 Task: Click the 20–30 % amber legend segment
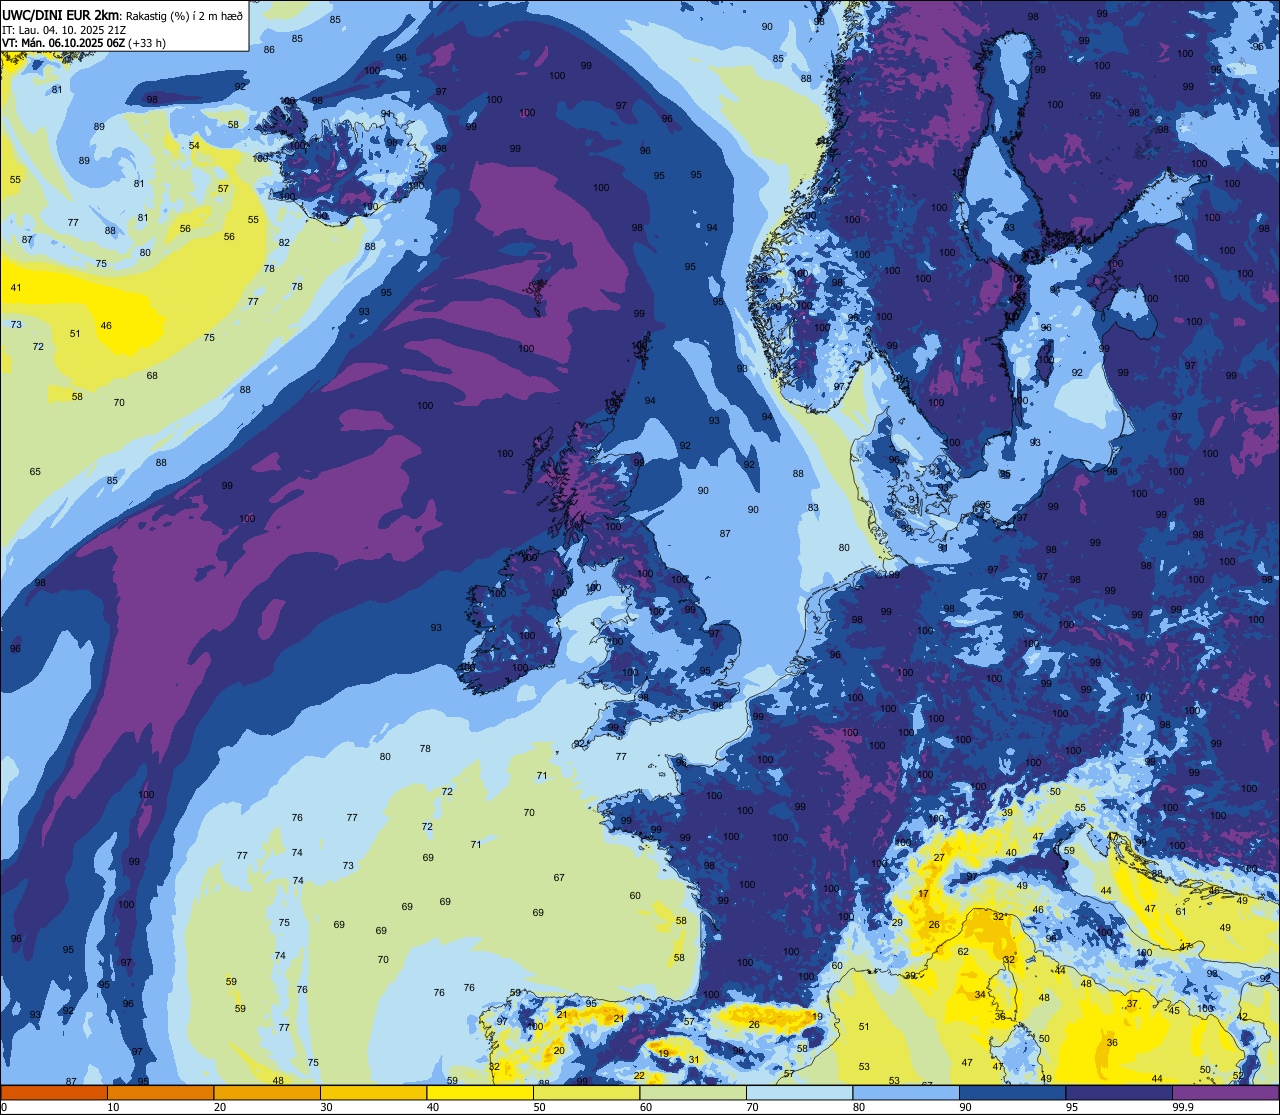click(267, 1092)
